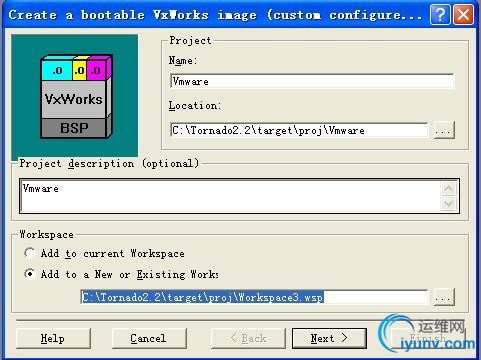Click the Help question mark title button
481x360 pixels.
click(x=440, y=15)
